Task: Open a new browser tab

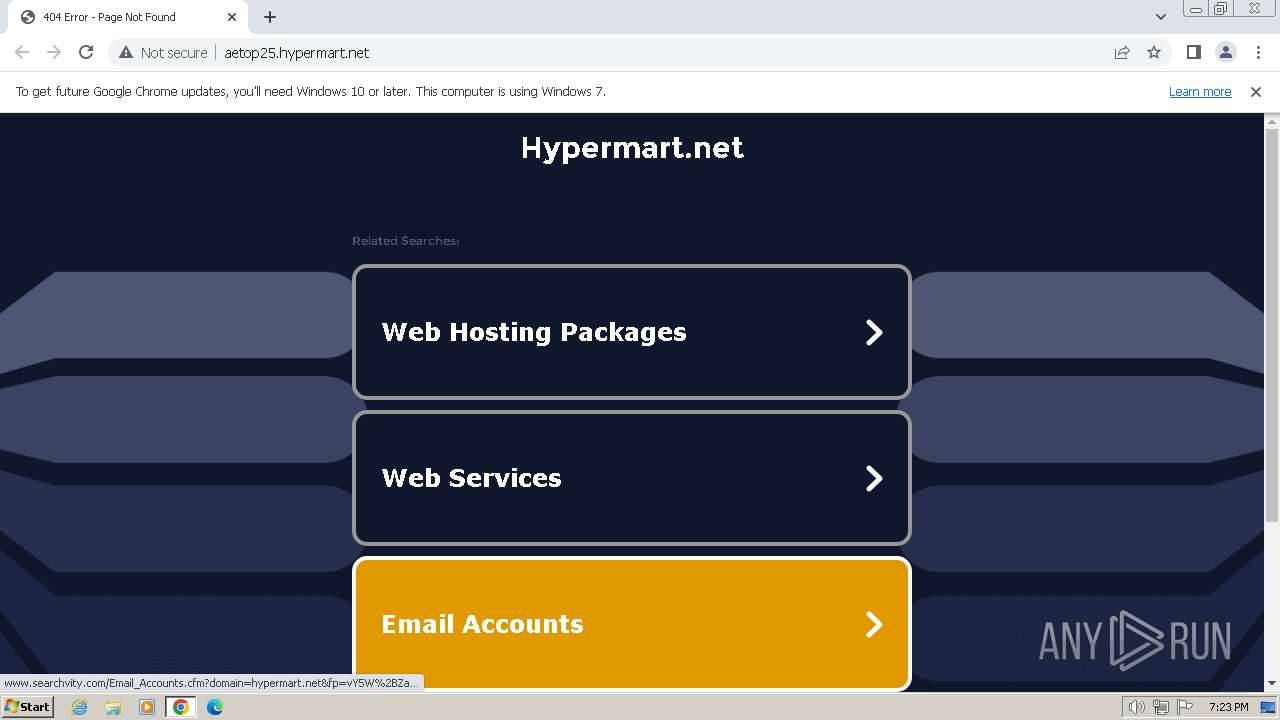Action: 270,17
